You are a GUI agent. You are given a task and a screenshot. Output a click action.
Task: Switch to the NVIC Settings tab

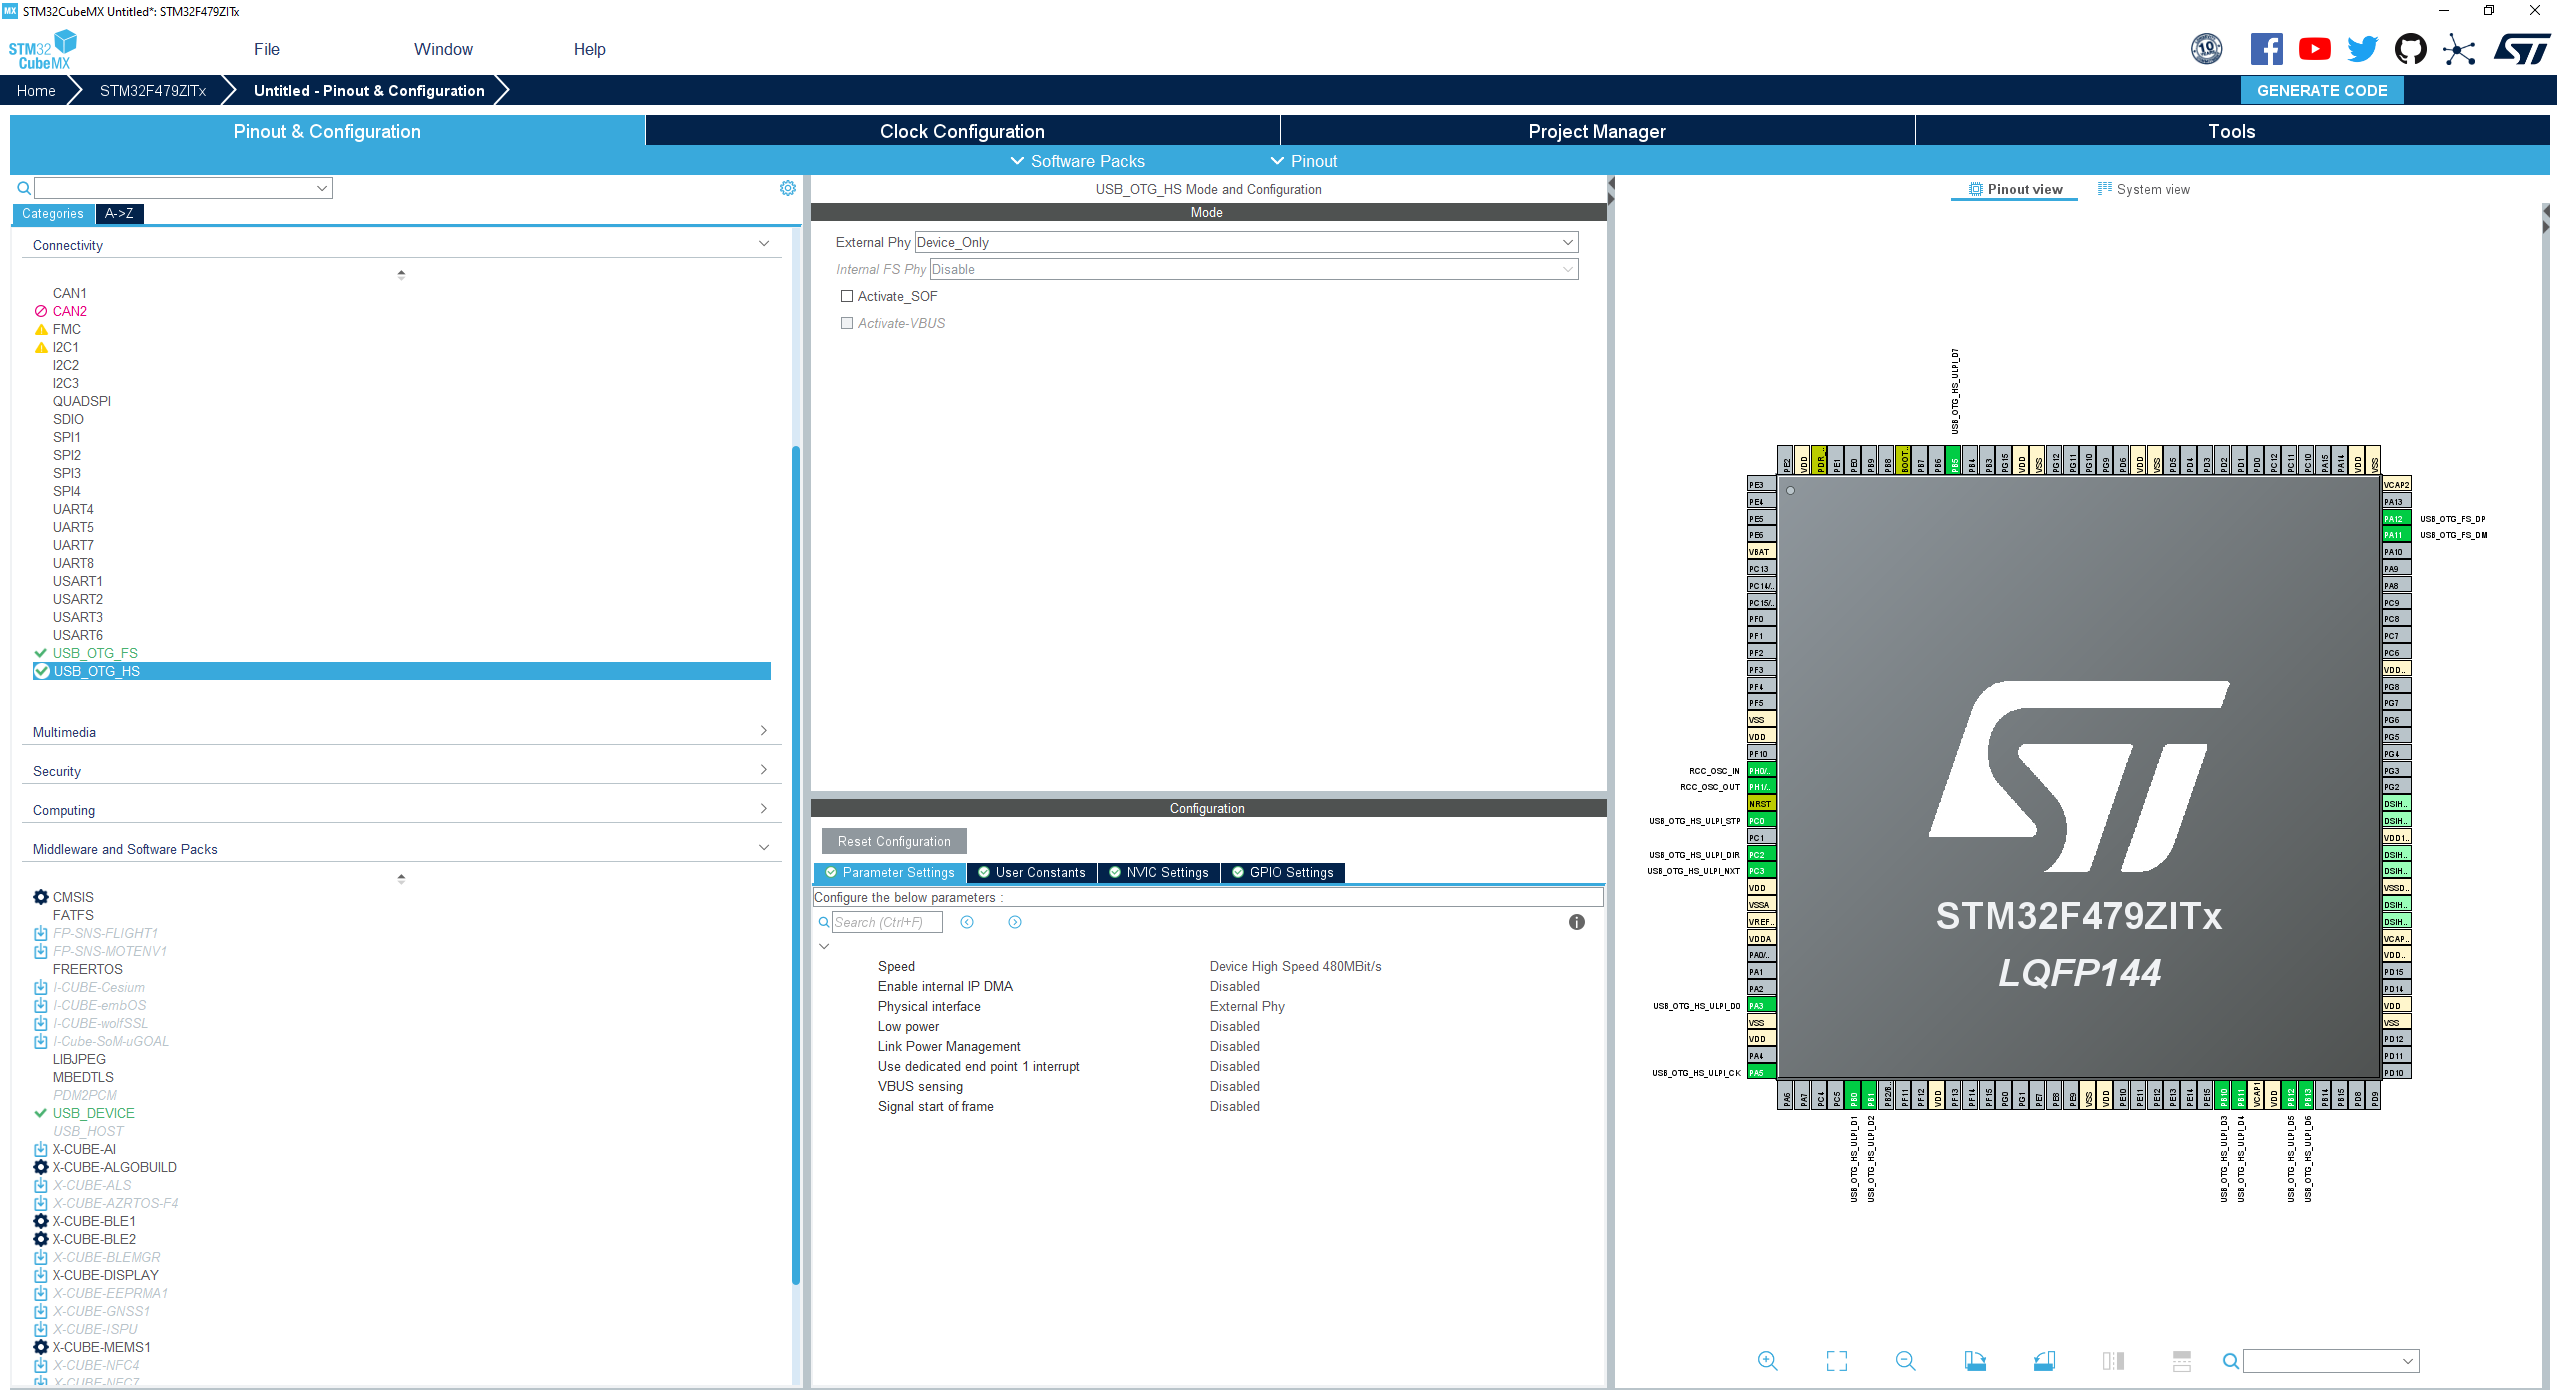pyautogui.click(x=1158, y=872)
